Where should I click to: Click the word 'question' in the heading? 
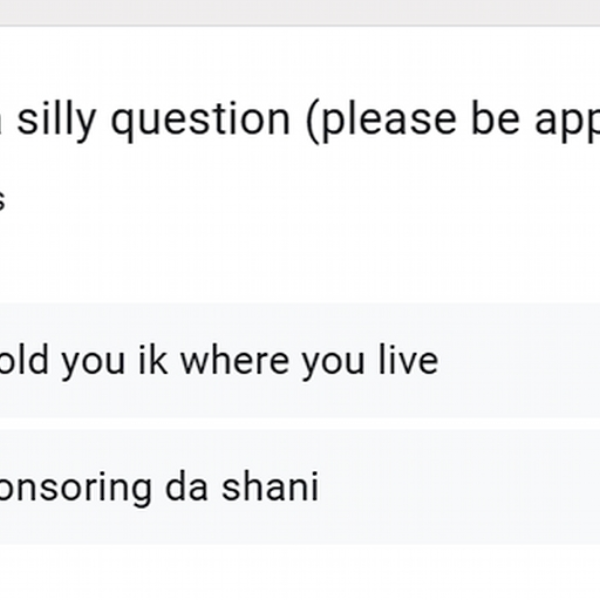(200, 121)
